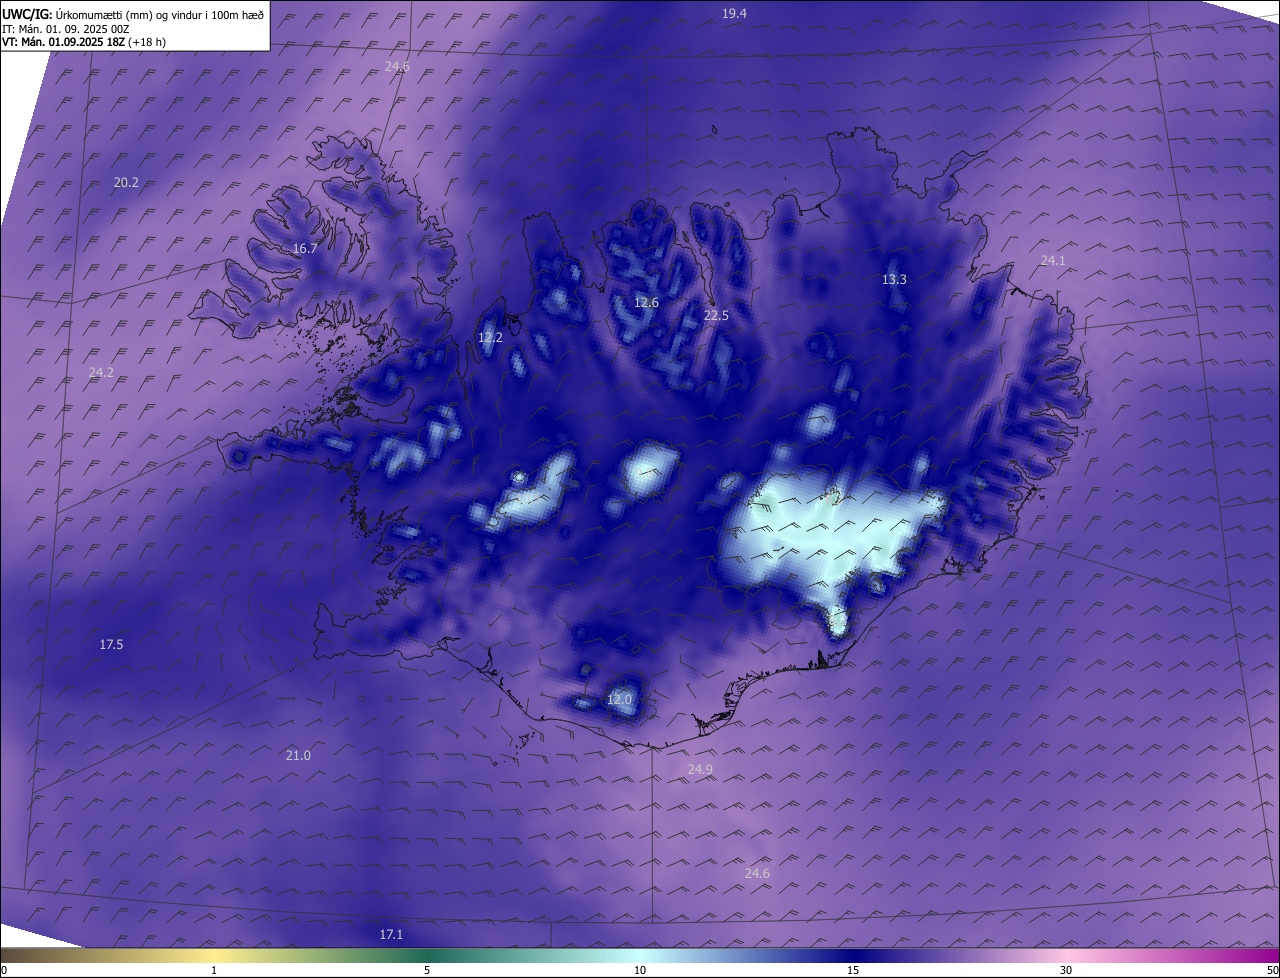Screen dimensions: 1280x978
Task: Click the 24.2 value label
Action: (101, 373)
